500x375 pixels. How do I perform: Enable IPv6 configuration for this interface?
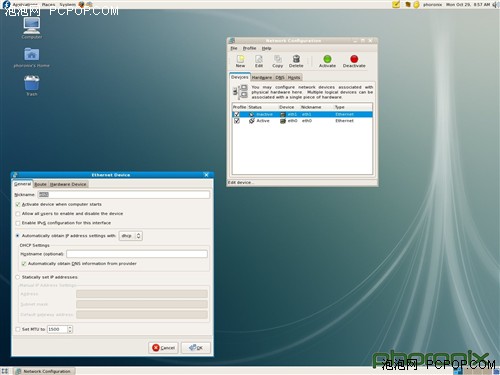click(x=18, y=223)
